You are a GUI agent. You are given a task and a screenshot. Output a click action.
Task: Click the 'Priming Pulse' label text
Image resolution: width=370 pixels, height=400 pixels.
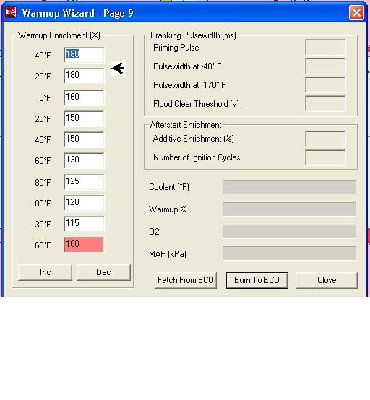tap(176, 48)
